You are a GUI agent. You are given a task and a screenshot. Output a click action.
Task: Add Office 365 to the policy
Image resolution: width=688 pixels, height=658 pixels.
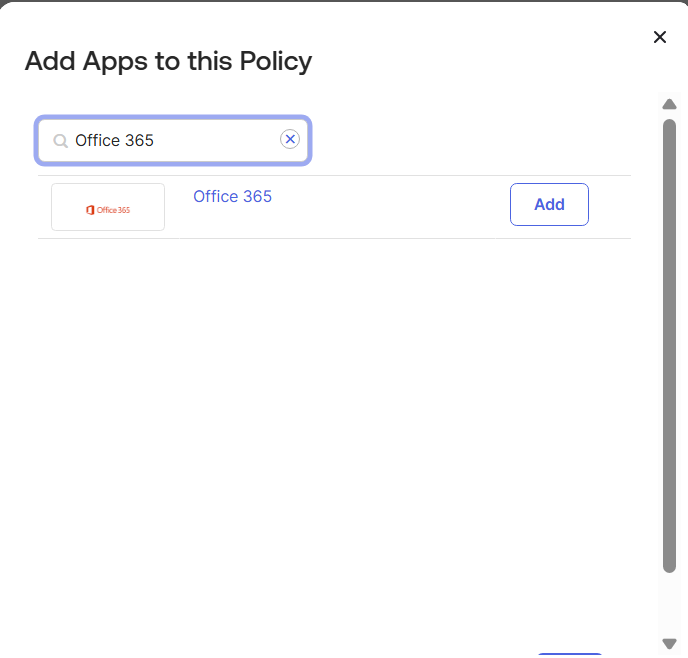[549, 204]
